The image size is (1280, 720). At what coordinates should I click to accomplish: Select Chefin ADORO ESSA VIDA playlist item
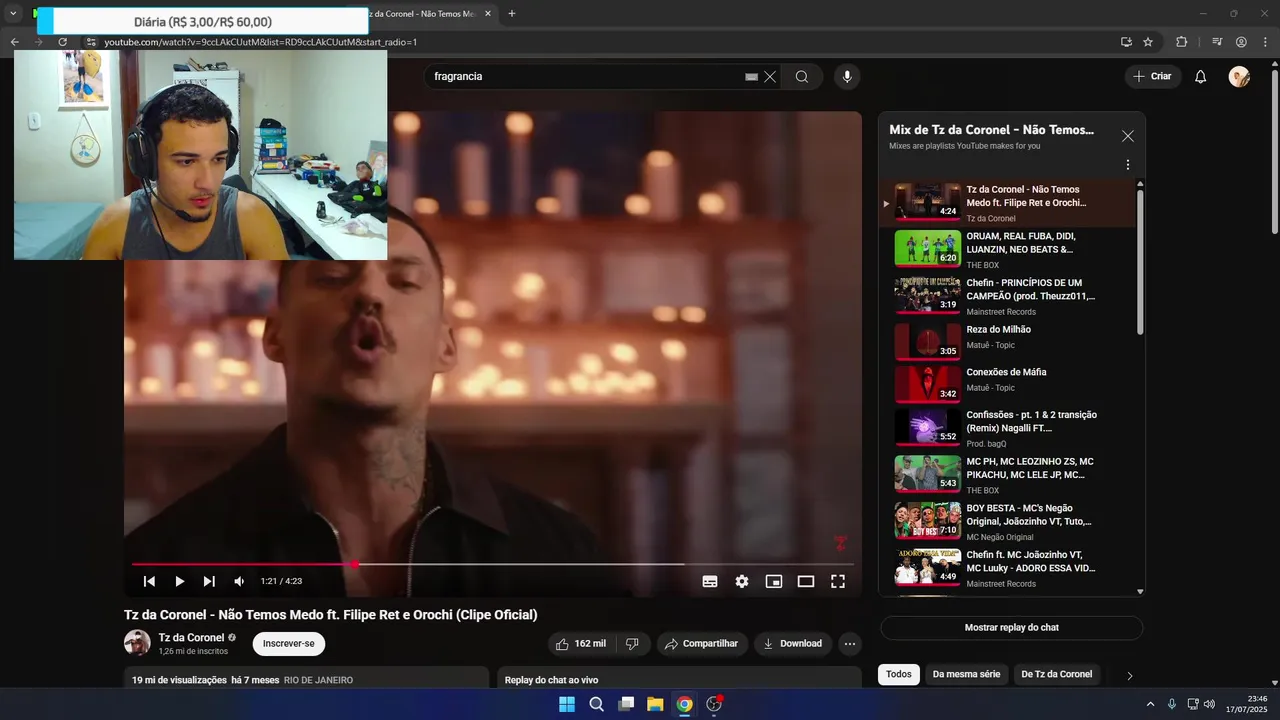[1008, 569]
